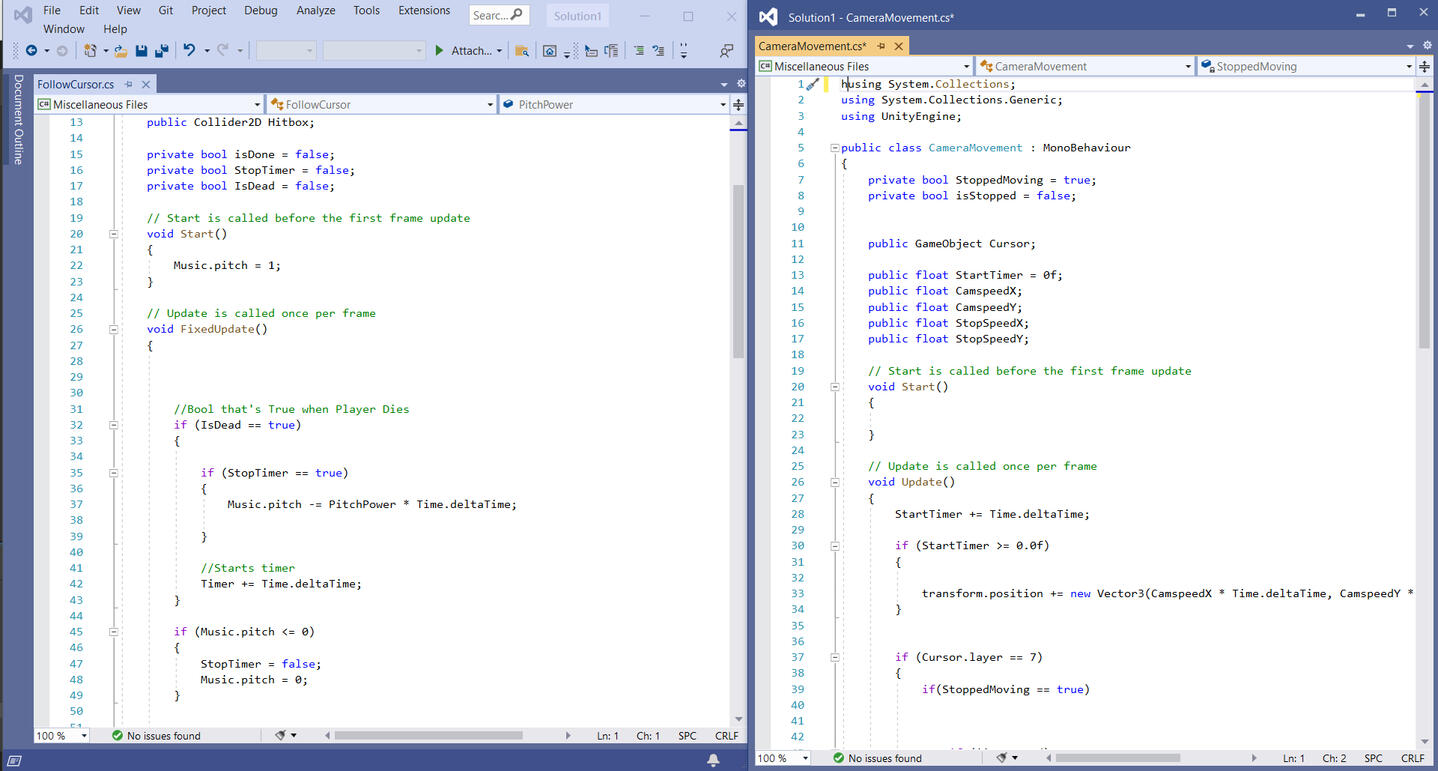Click the Undo icon in toolbar

(189, 51)
